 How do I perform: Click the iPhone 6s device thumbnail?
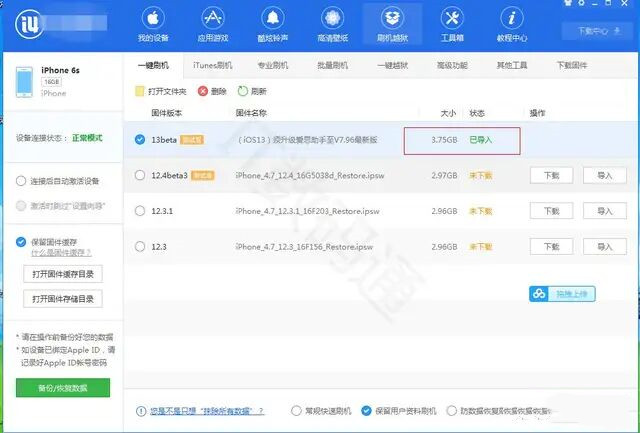(x=24, y=82)
